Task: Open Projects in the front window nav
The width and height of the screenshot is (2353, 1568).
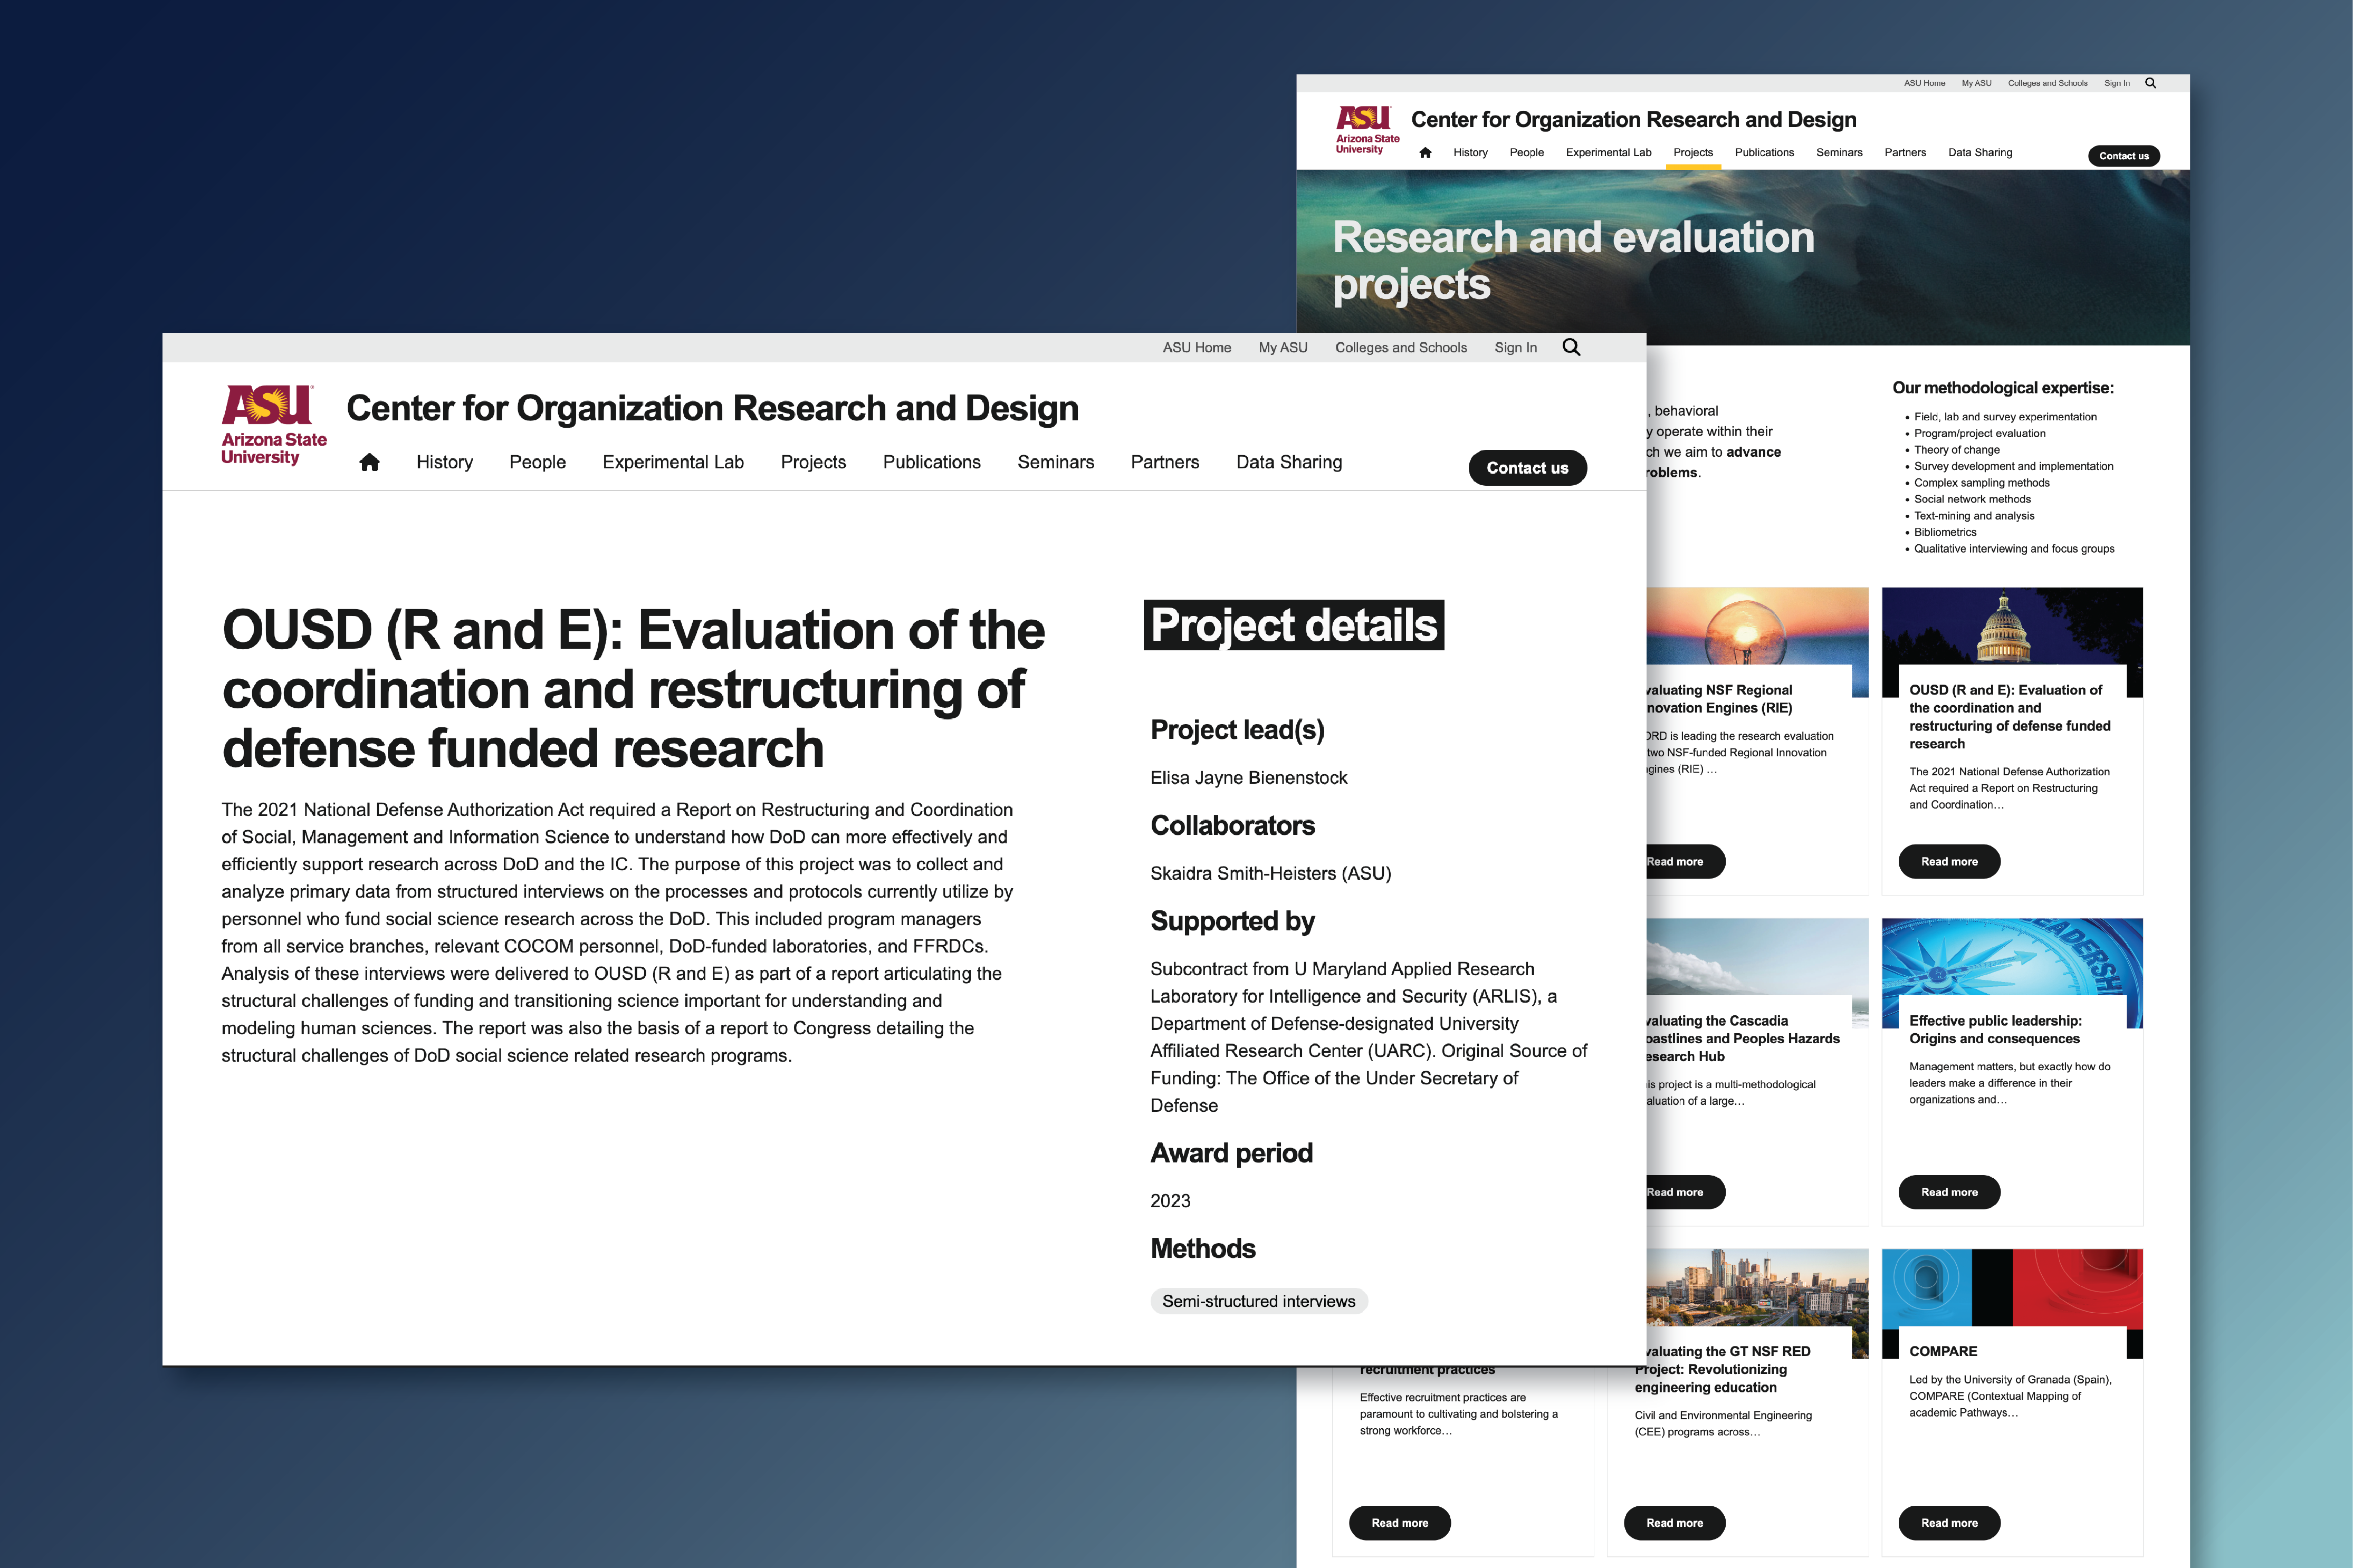Action: coord(813,462)
